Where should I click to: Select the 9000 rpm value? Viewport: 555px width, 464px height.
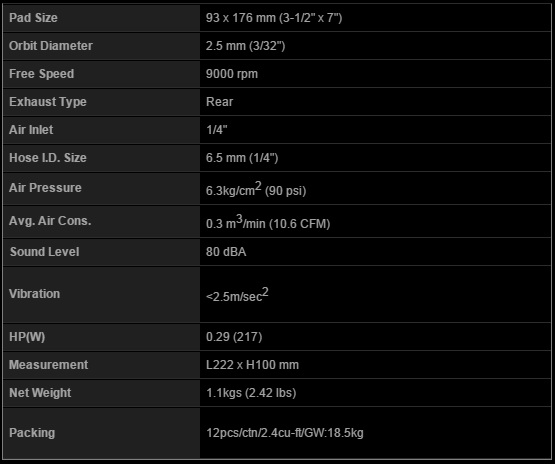[x=232, y=74]
